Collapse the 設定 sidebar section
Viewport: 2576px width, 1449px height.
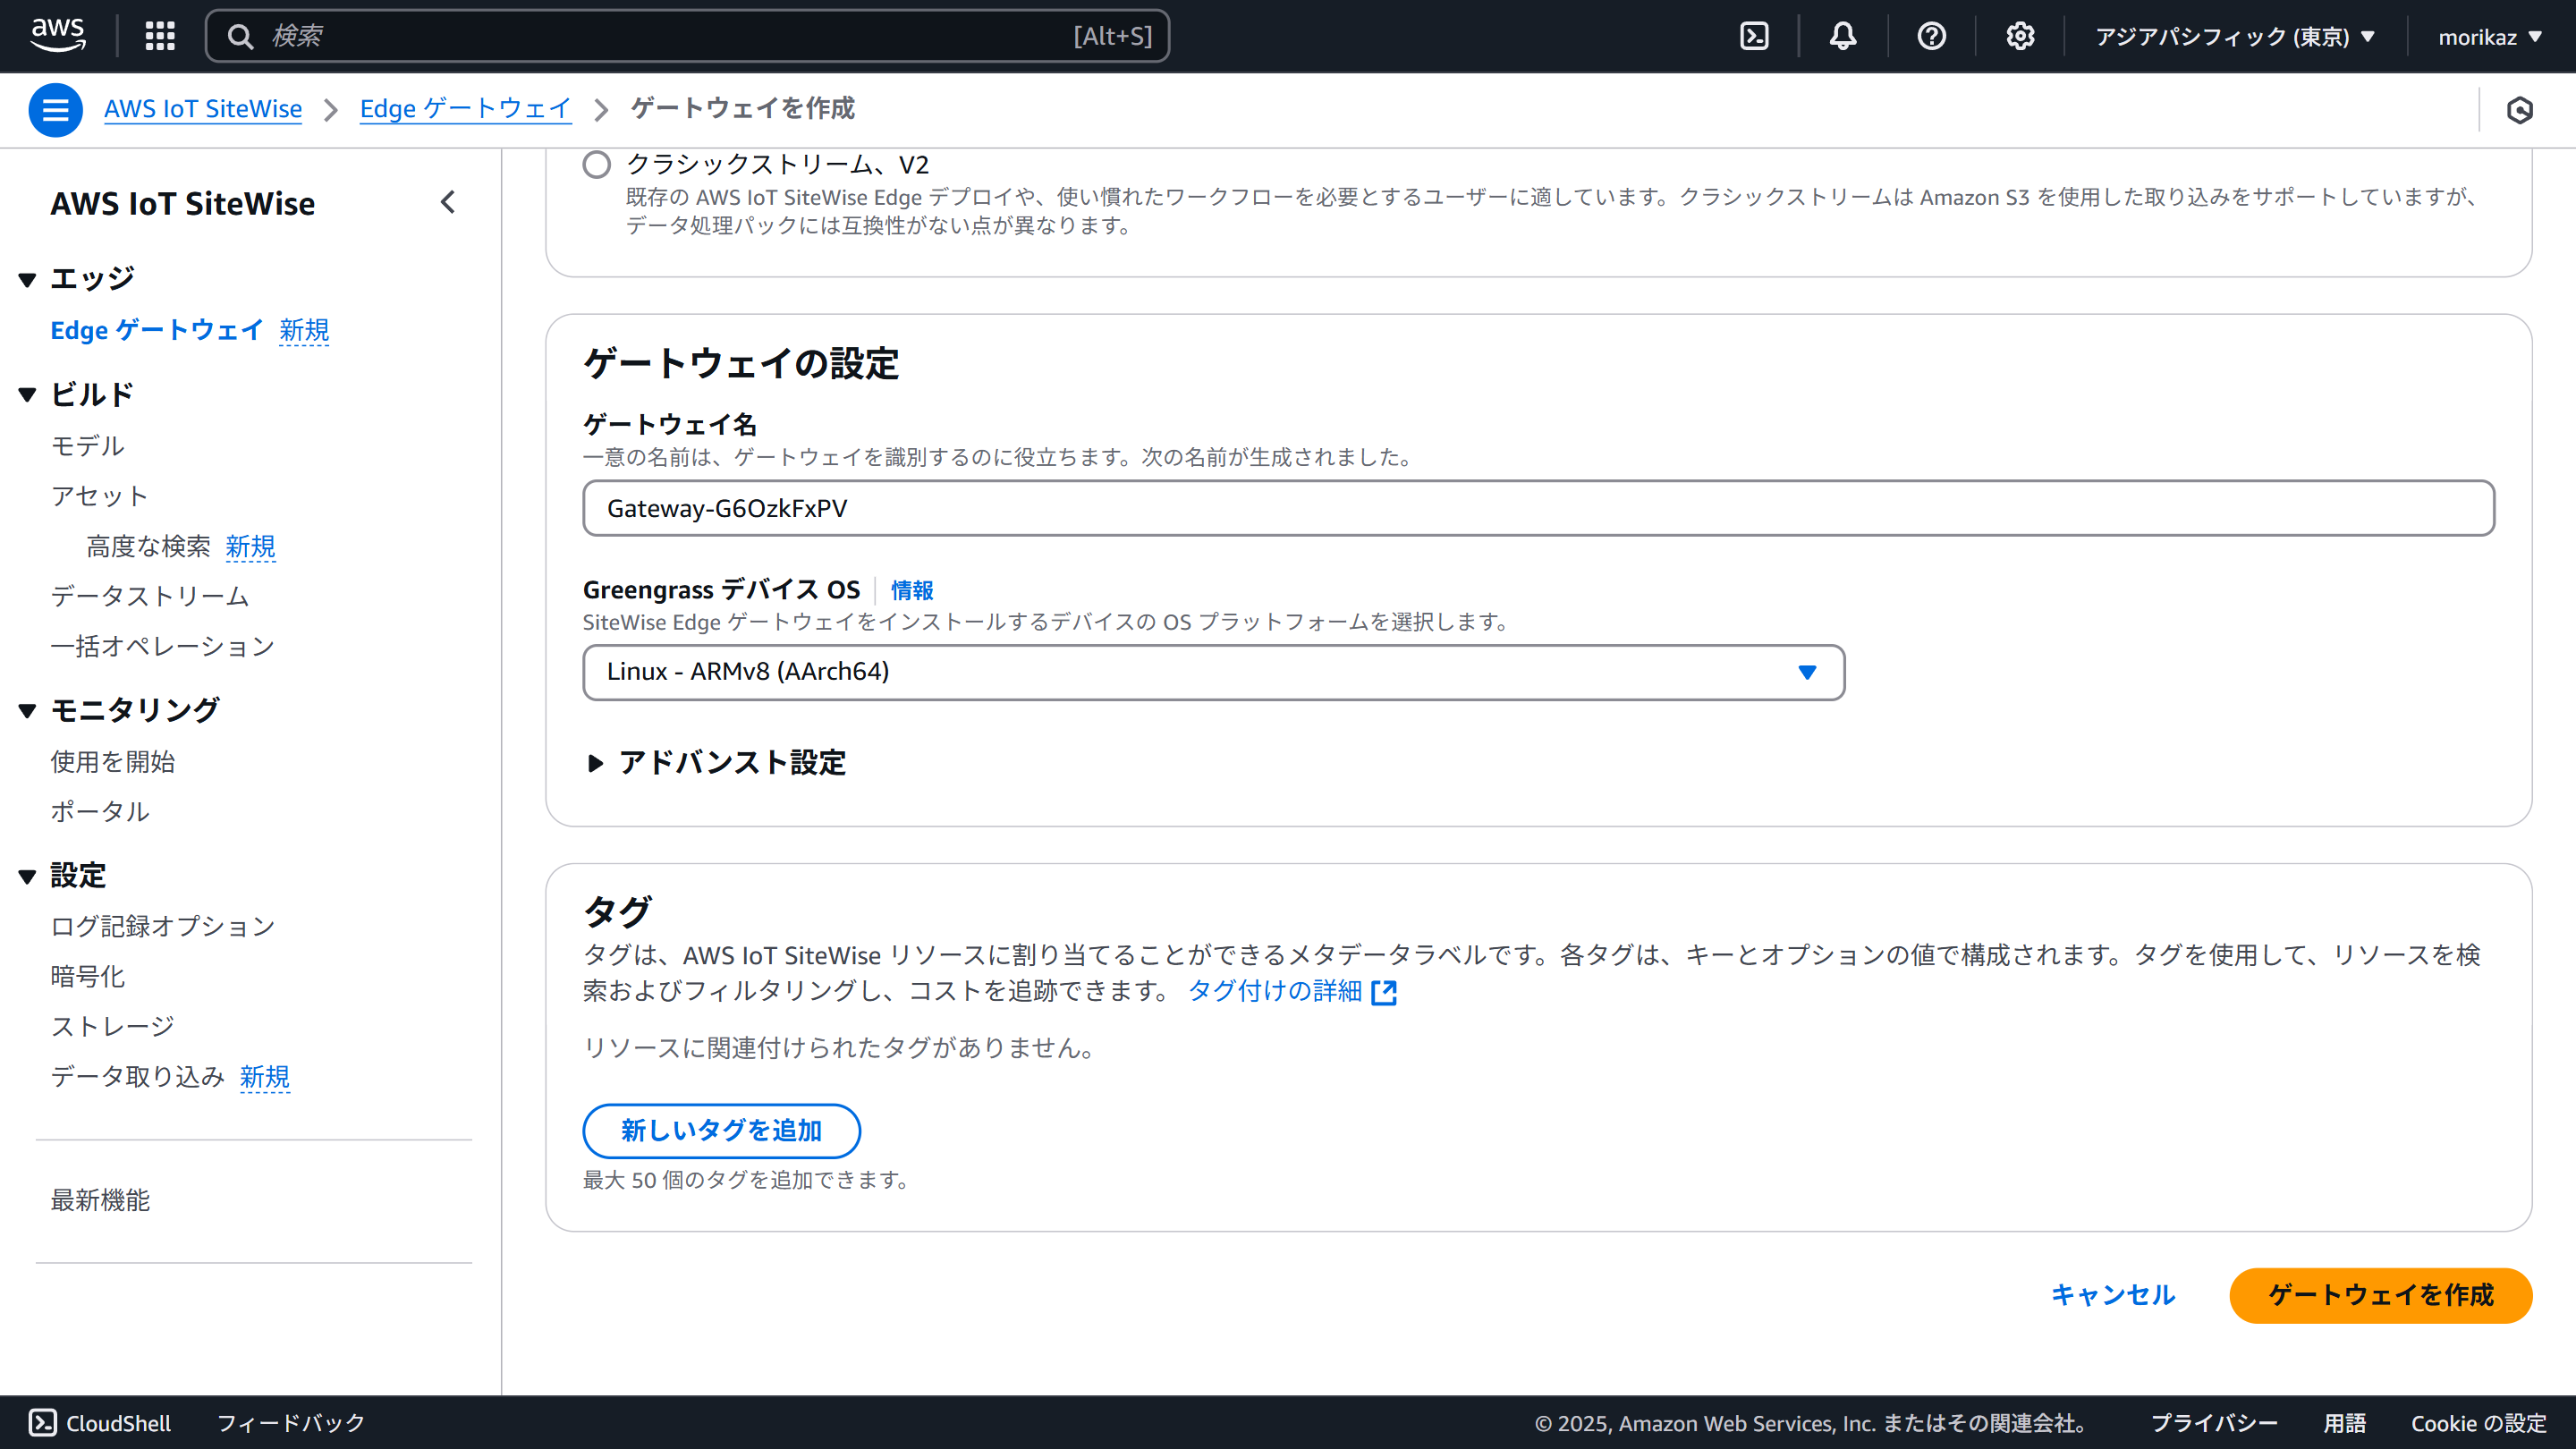point(27,876)
